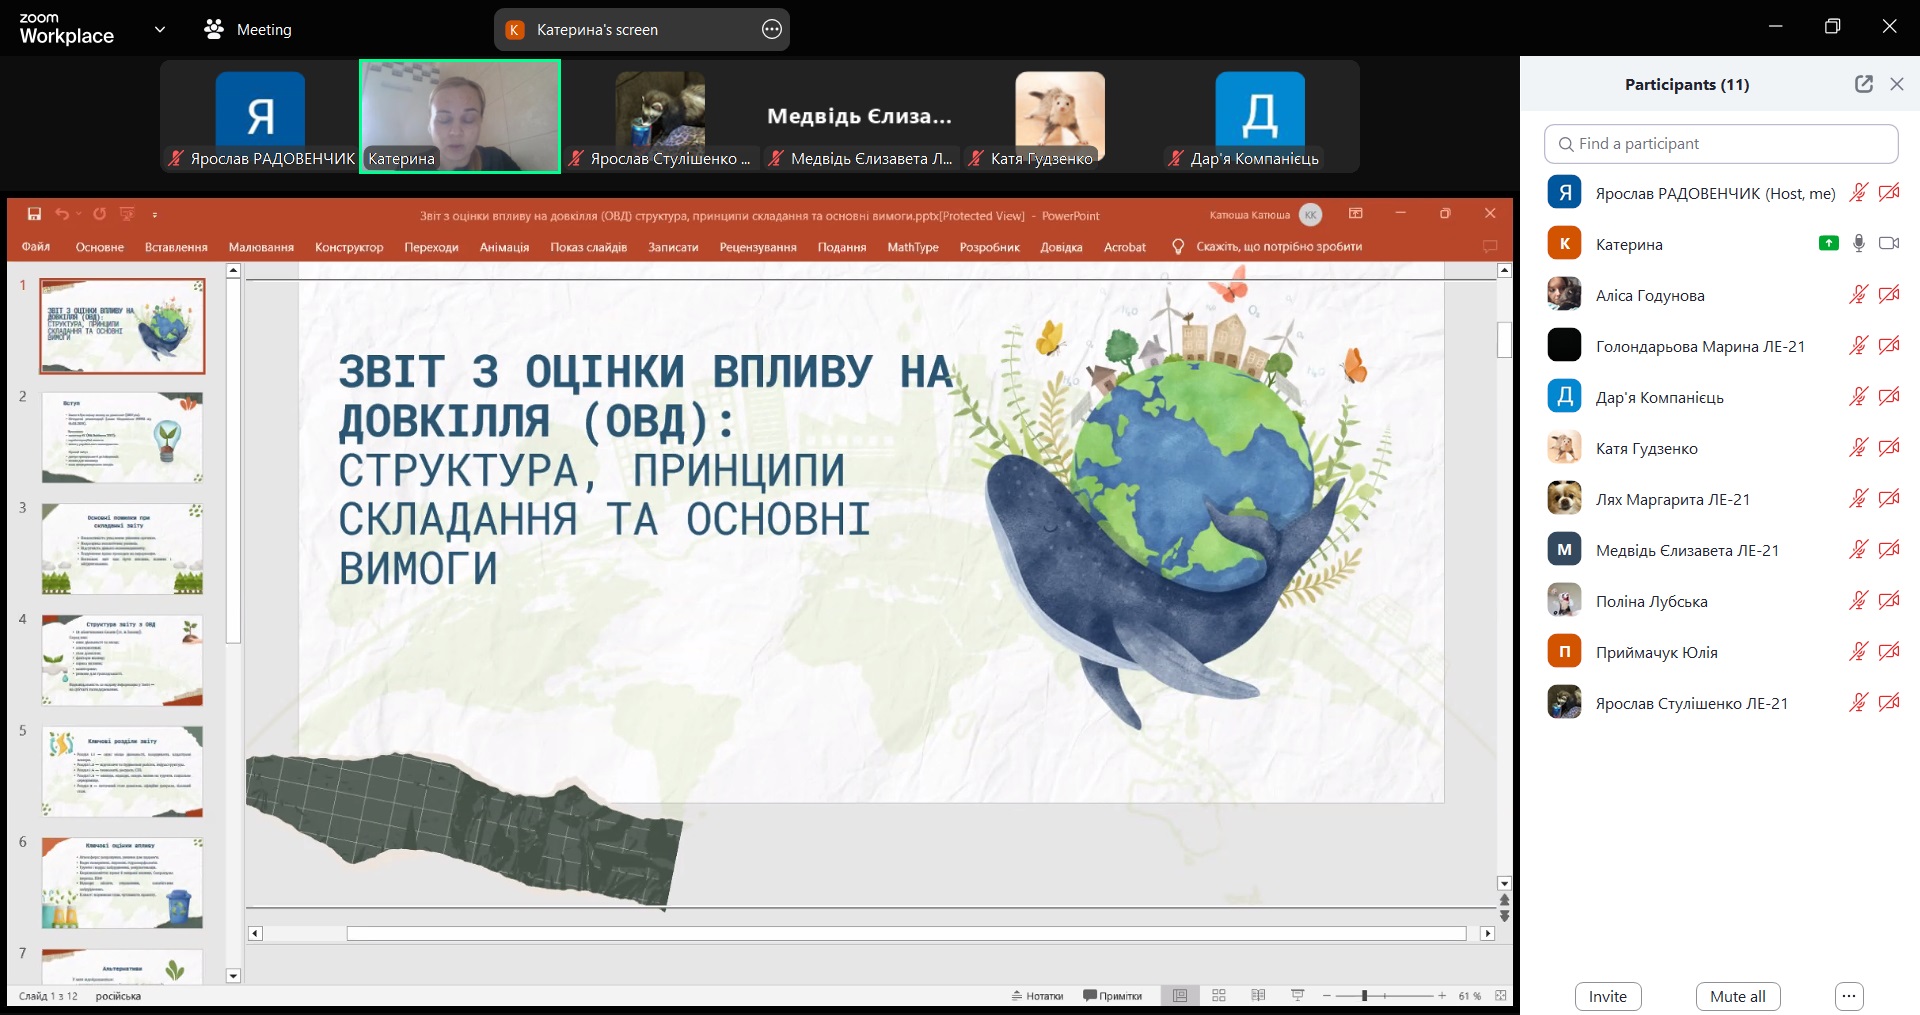The image size is (1920, 1015).
Task: Click Катюша Катюша account name
Action: pyautogui.click(x=1249, y=215)
